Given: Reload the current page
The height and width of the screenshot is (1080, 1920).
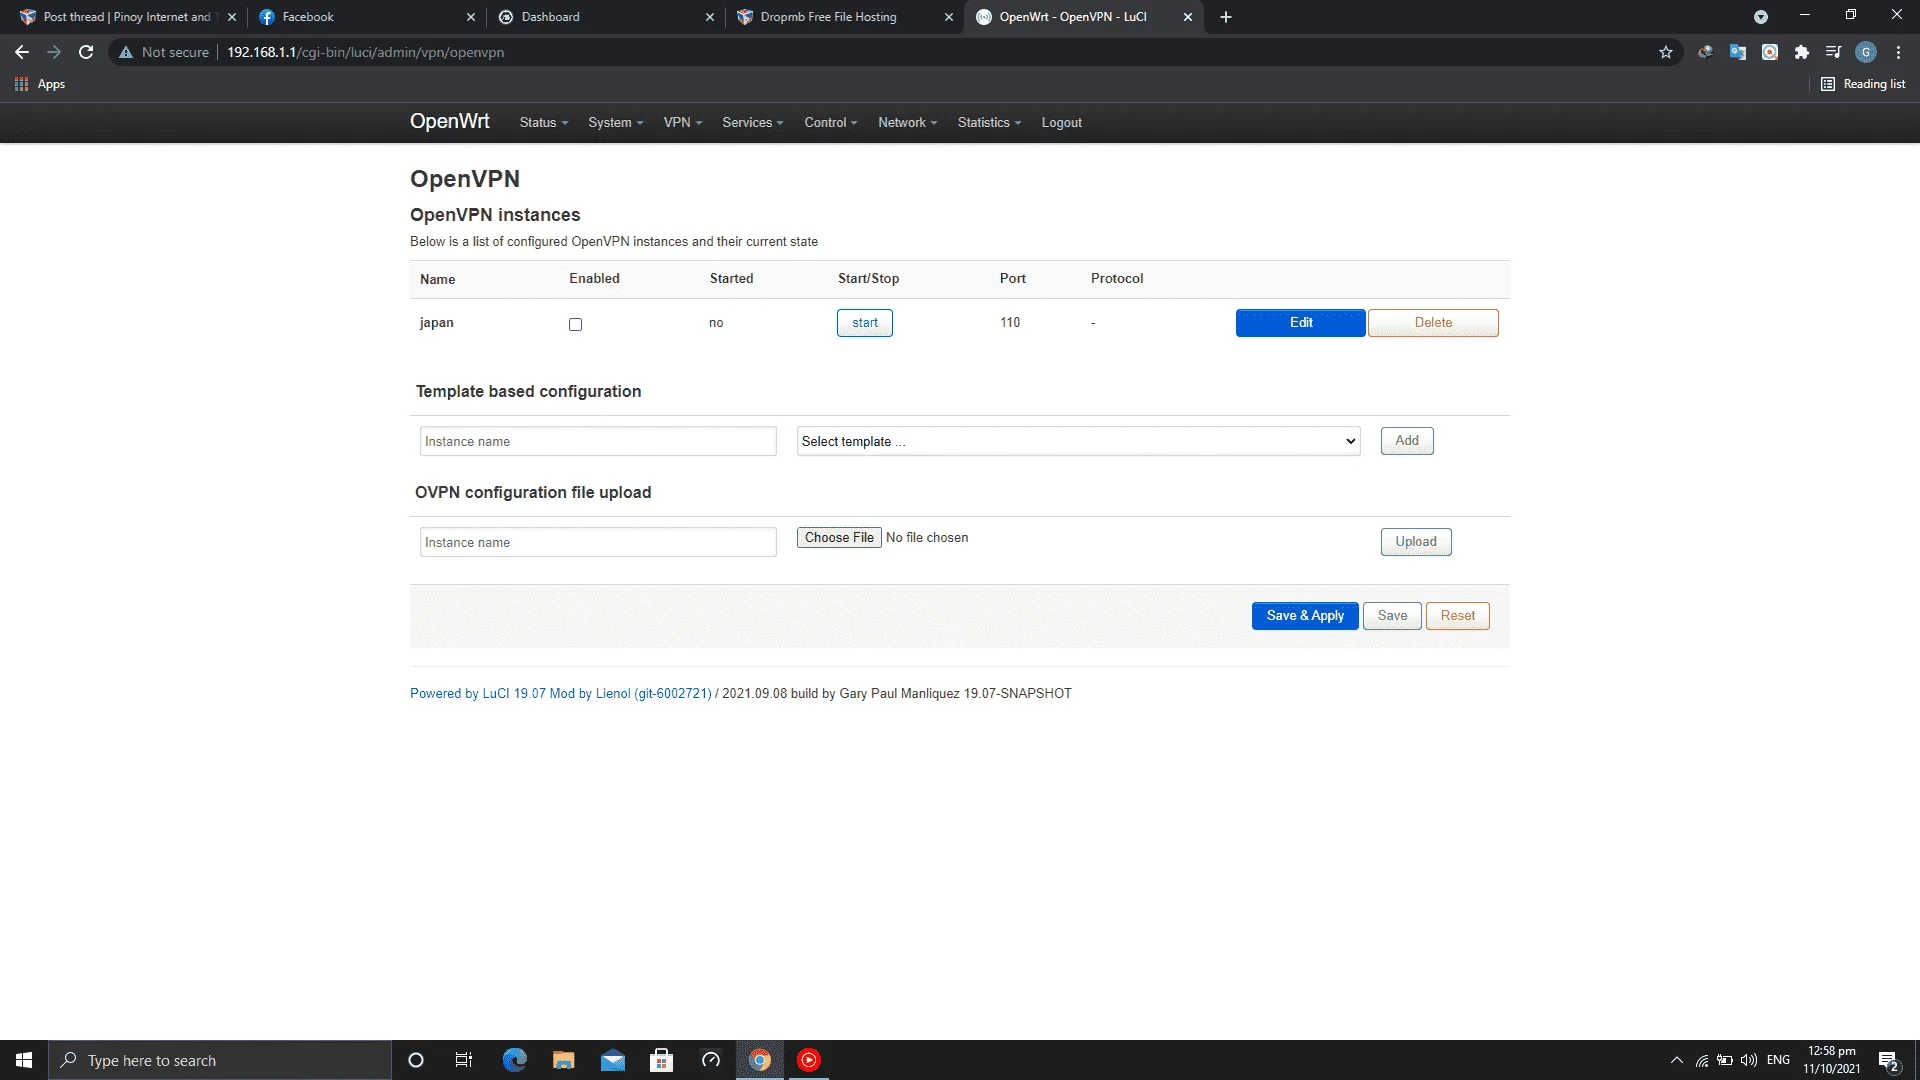Looking at the screenshot, I should [x=86, y=52].
